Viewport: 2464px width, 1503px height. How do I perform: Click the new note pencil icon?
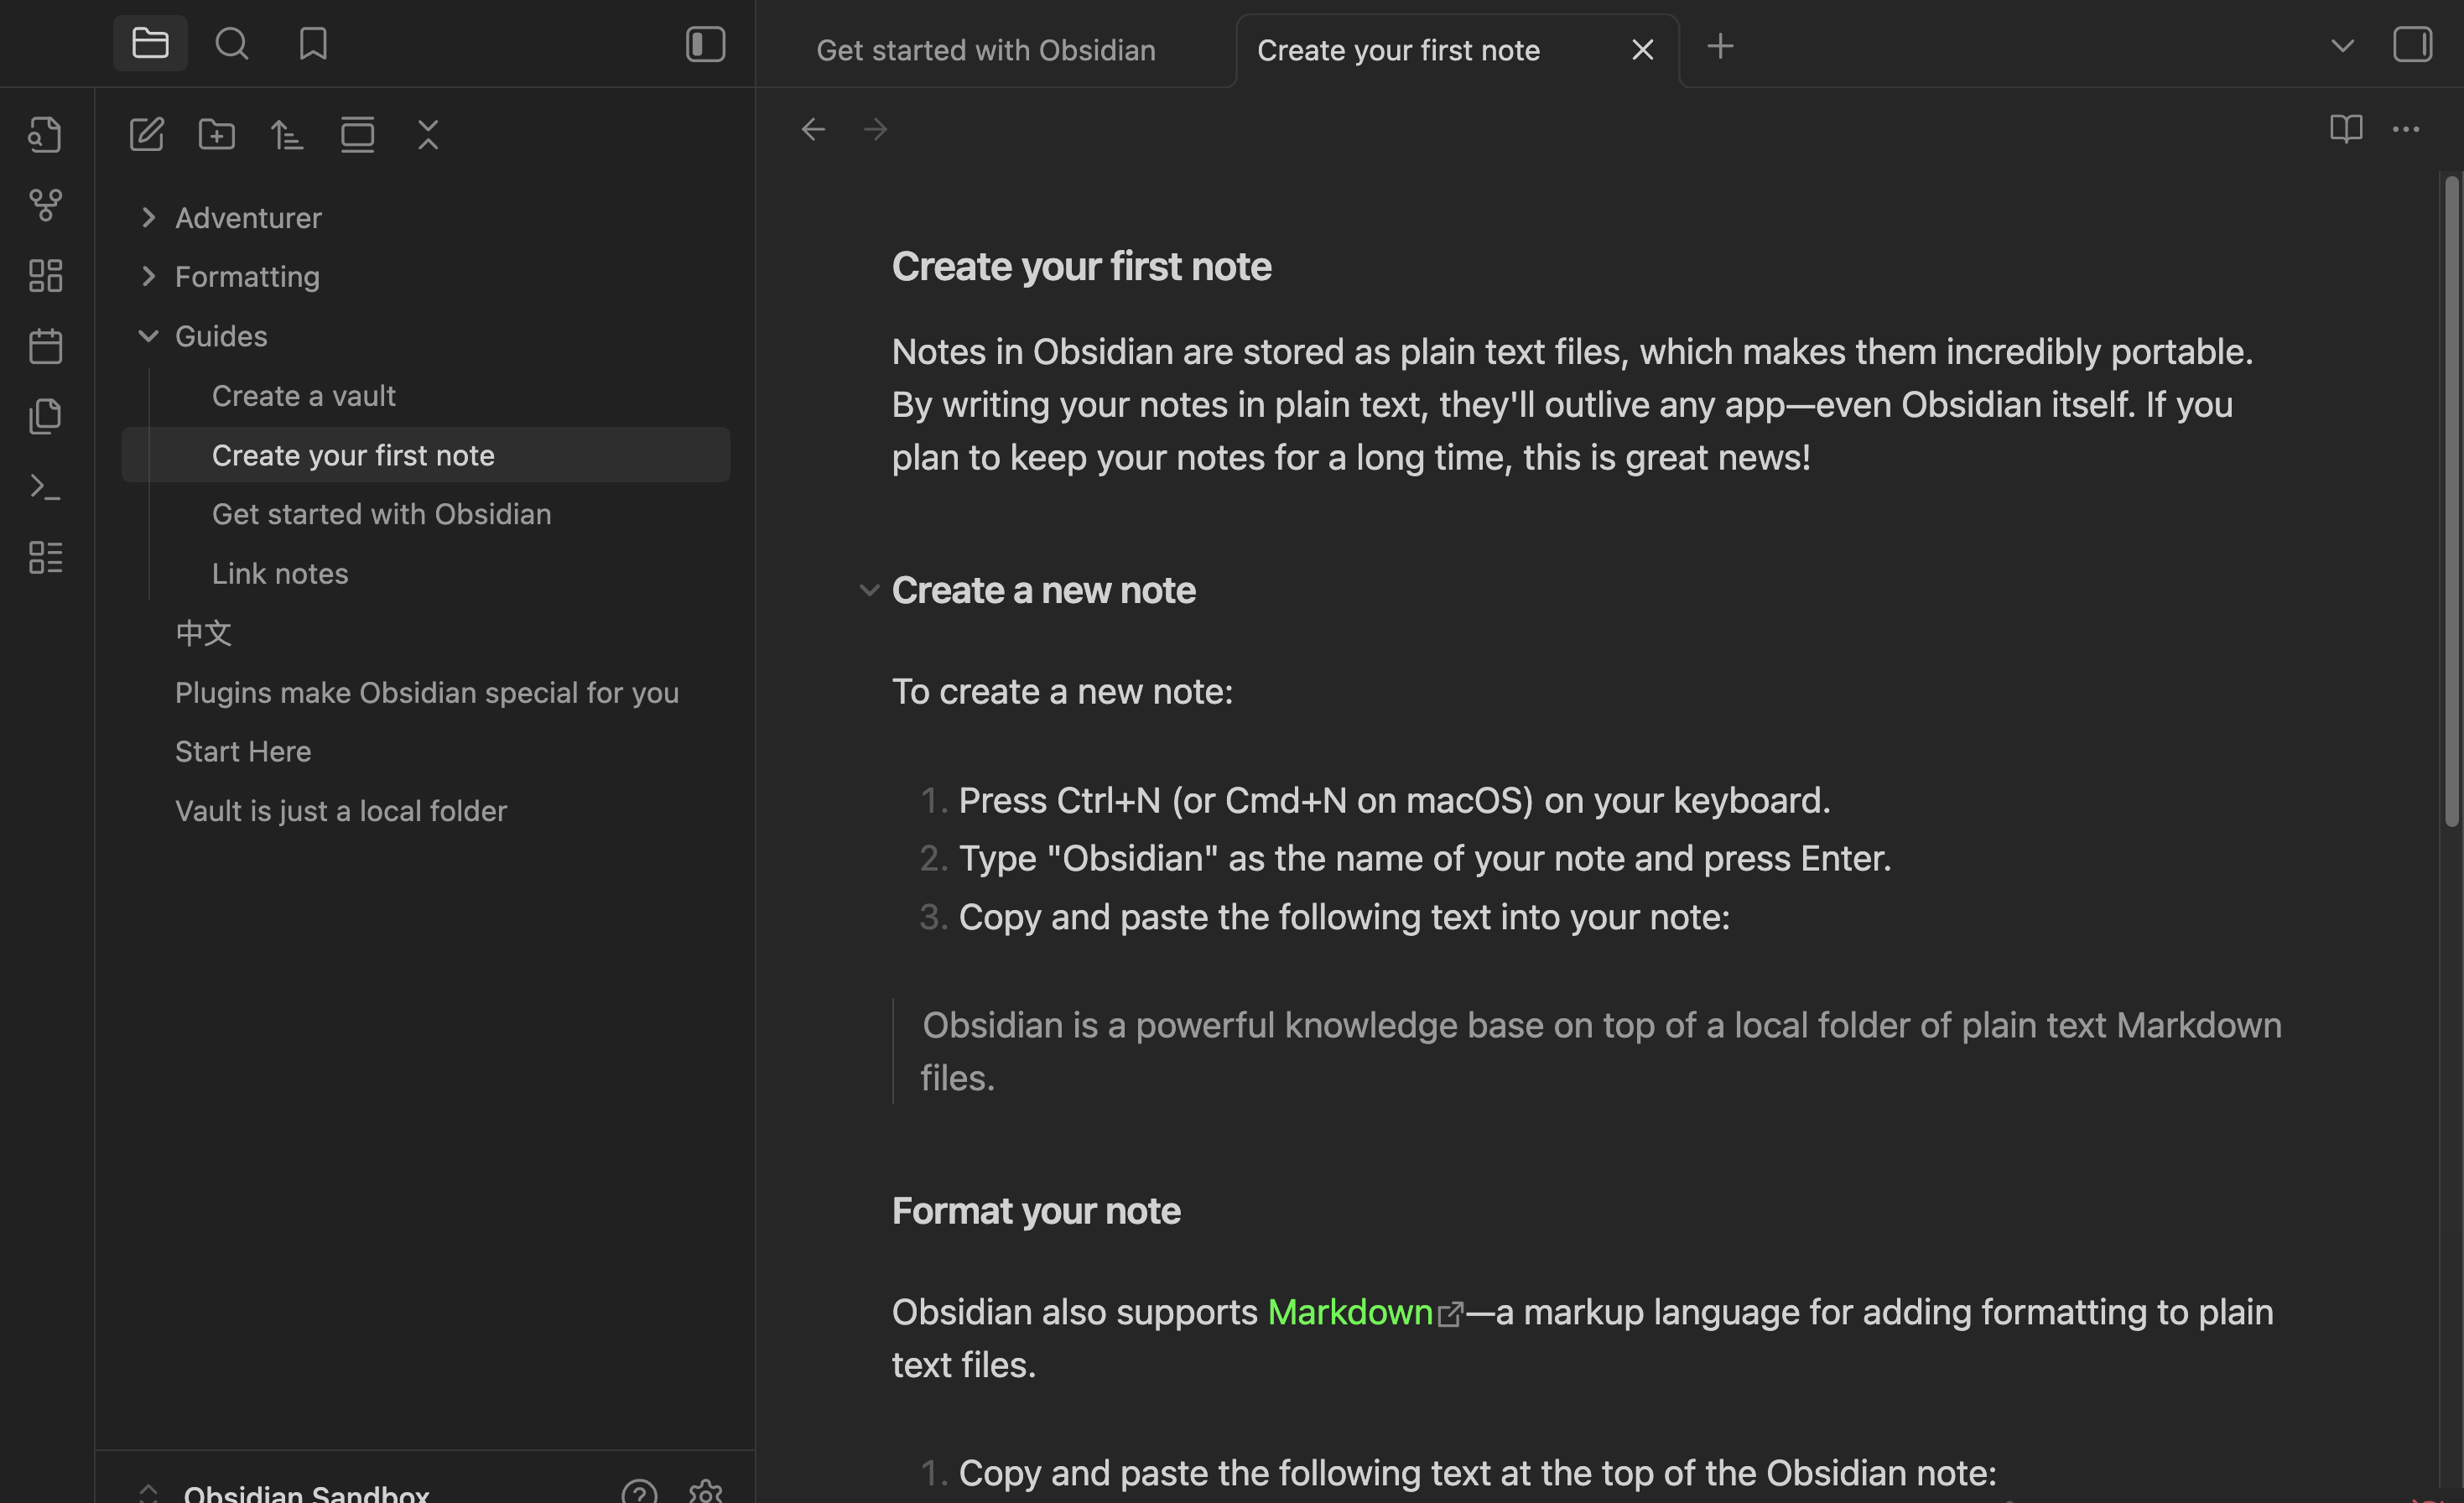point(147,134)
